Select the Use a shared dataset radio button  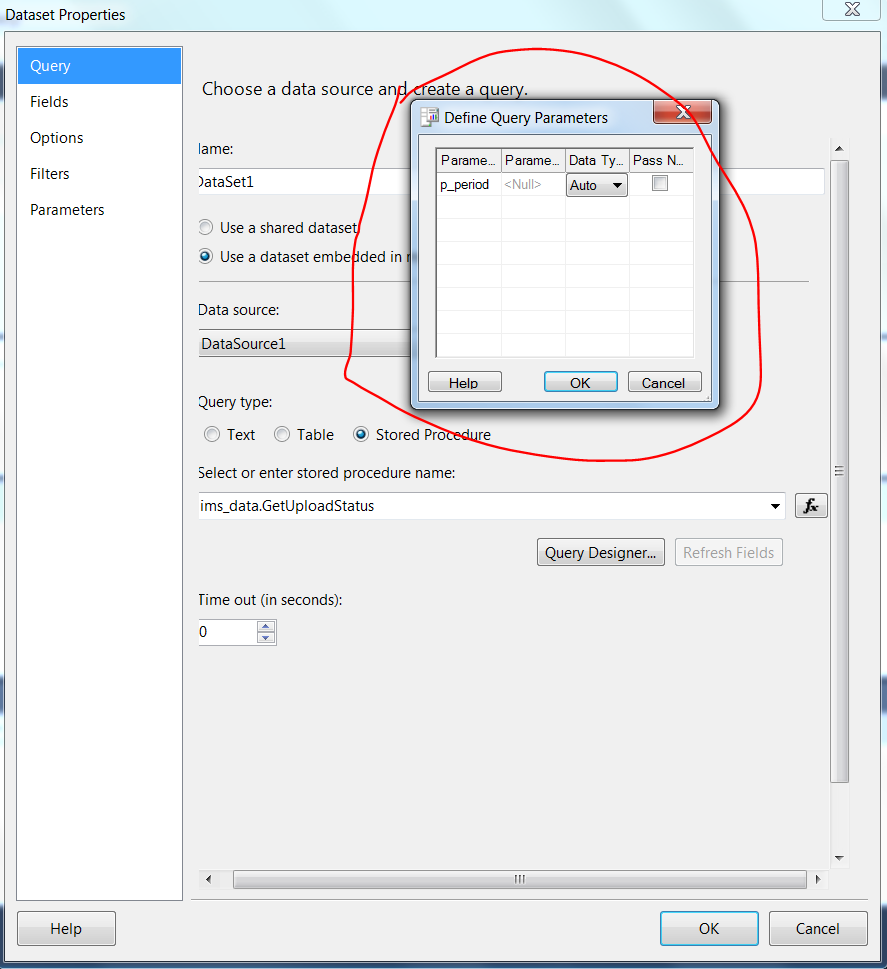pyautogui.click(x=206, y=227)
